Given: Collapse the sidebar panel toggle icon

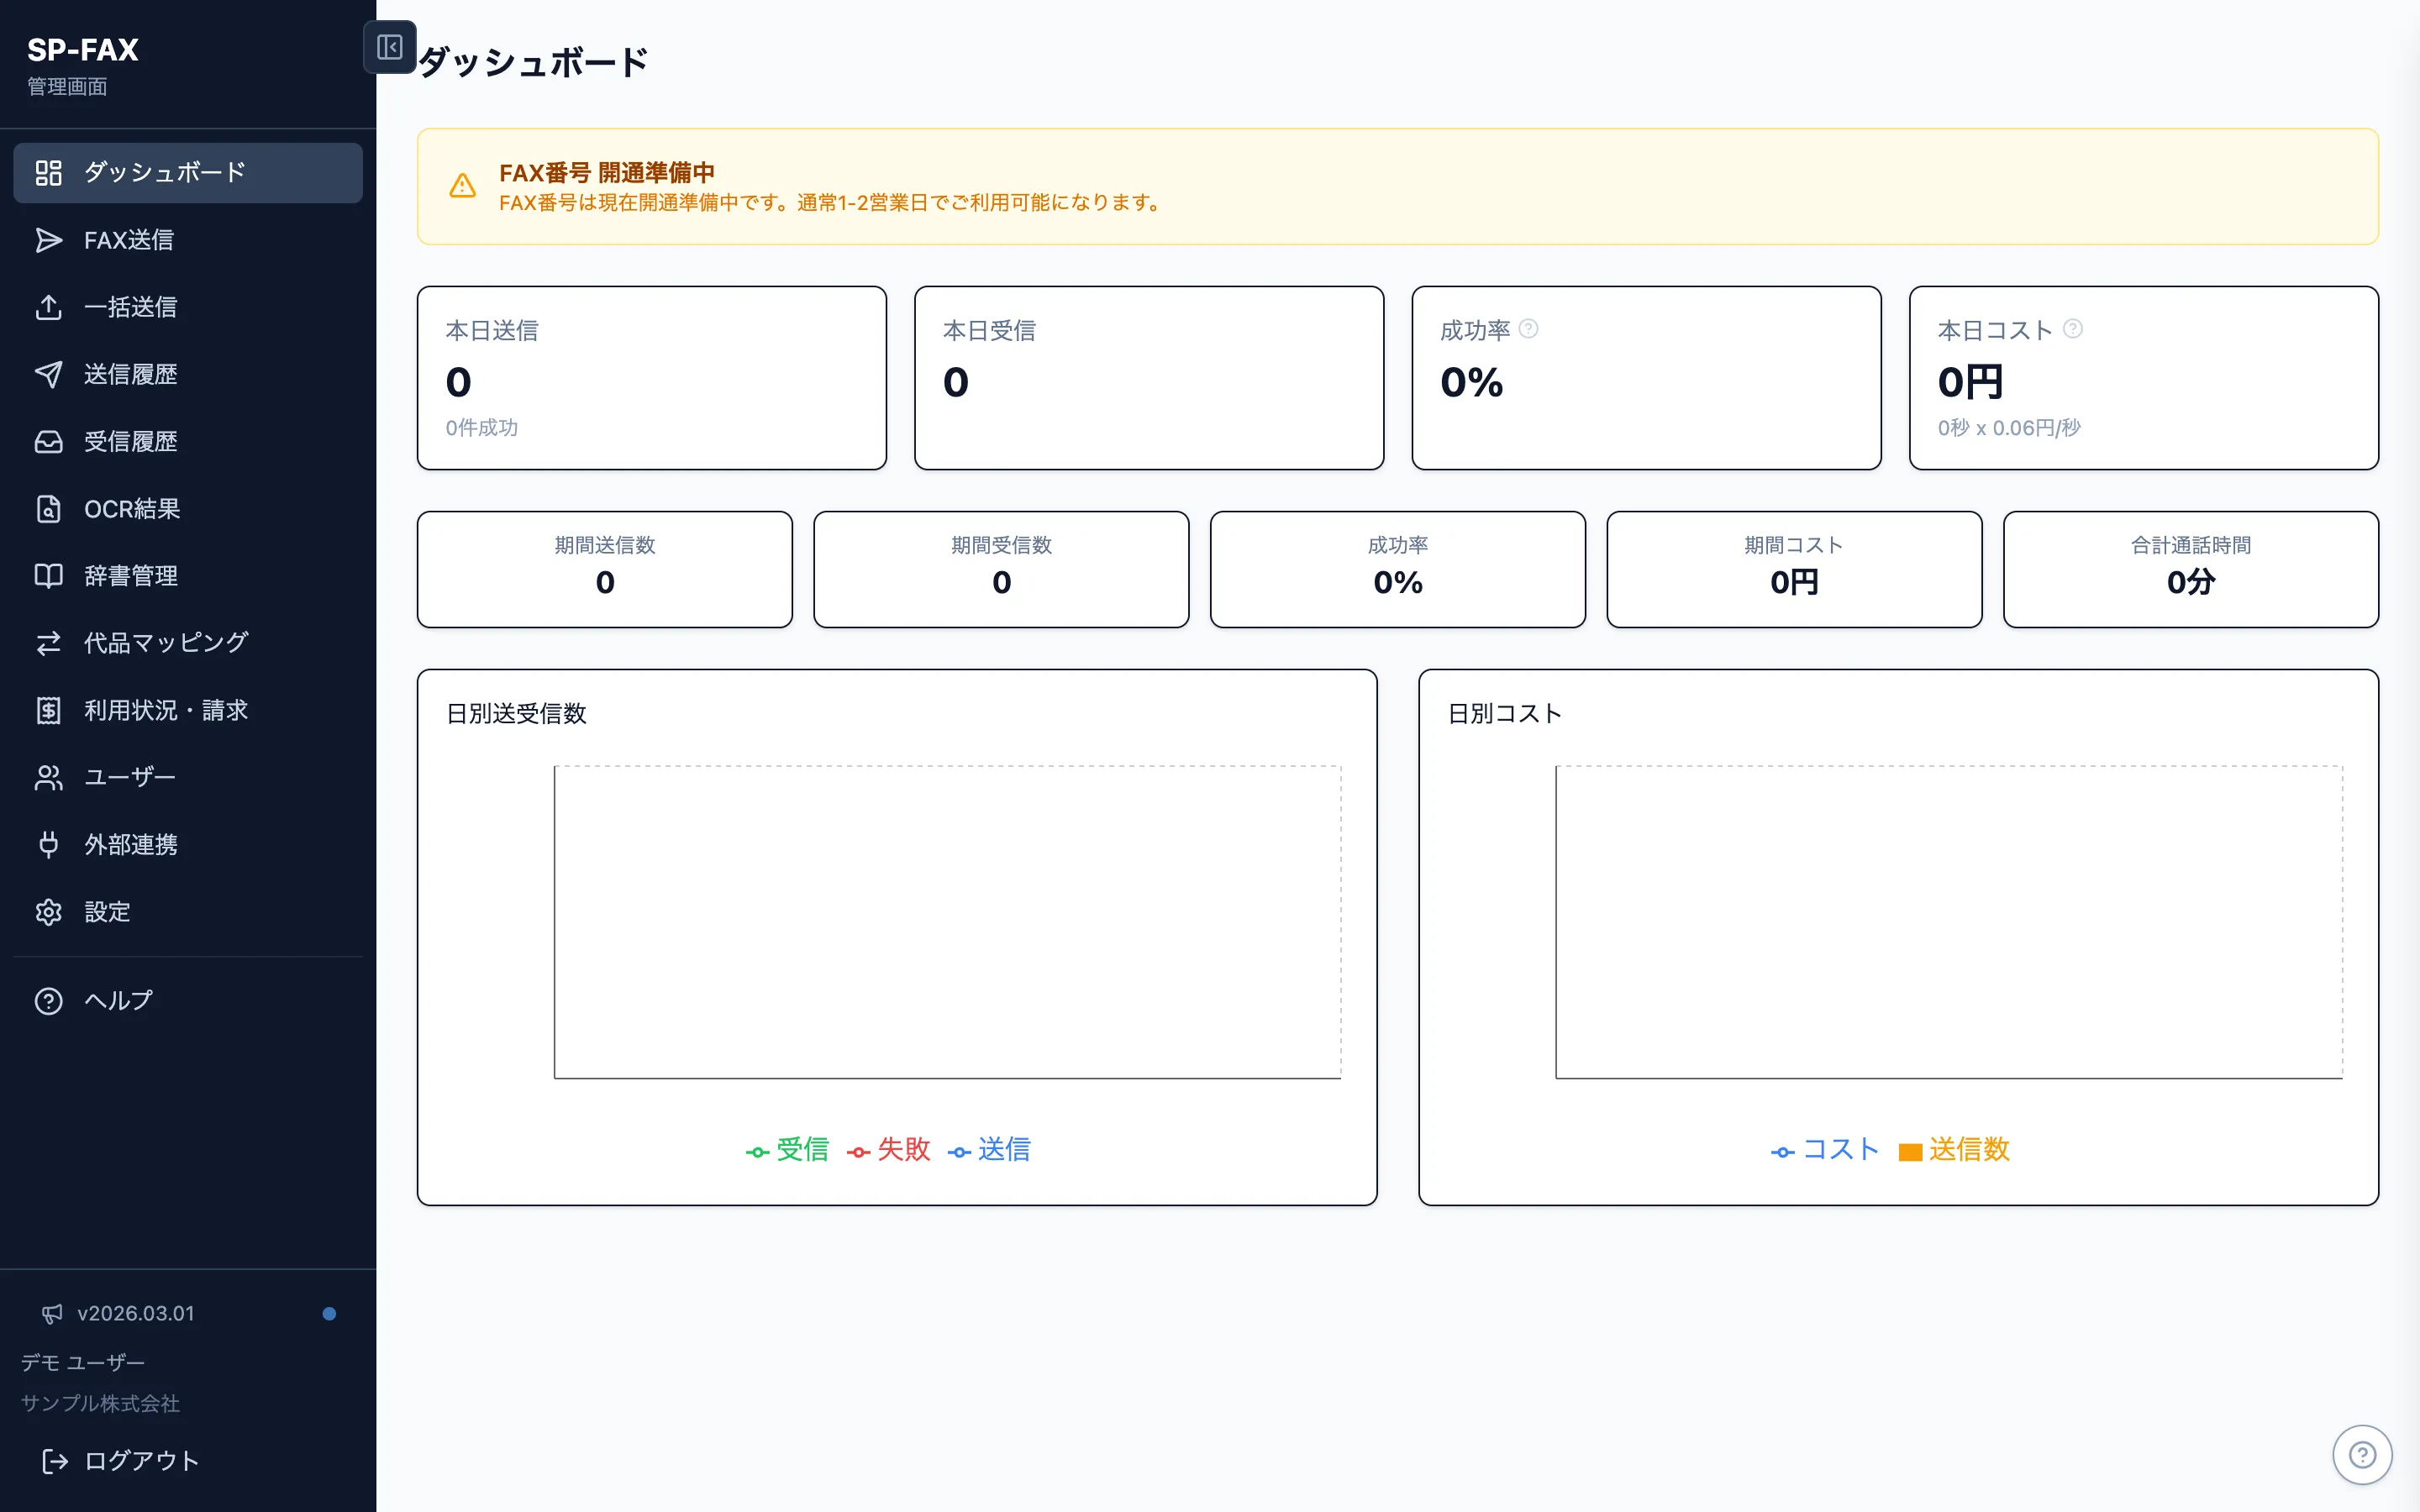Looking at the screenshot, I should (x=389, y=47).
